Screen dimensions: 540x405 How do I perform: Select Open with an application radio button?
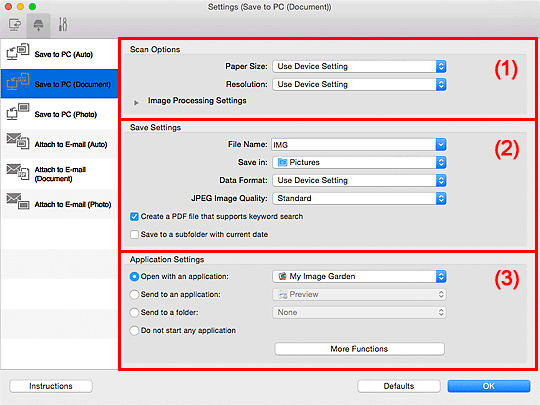(134, 277)
